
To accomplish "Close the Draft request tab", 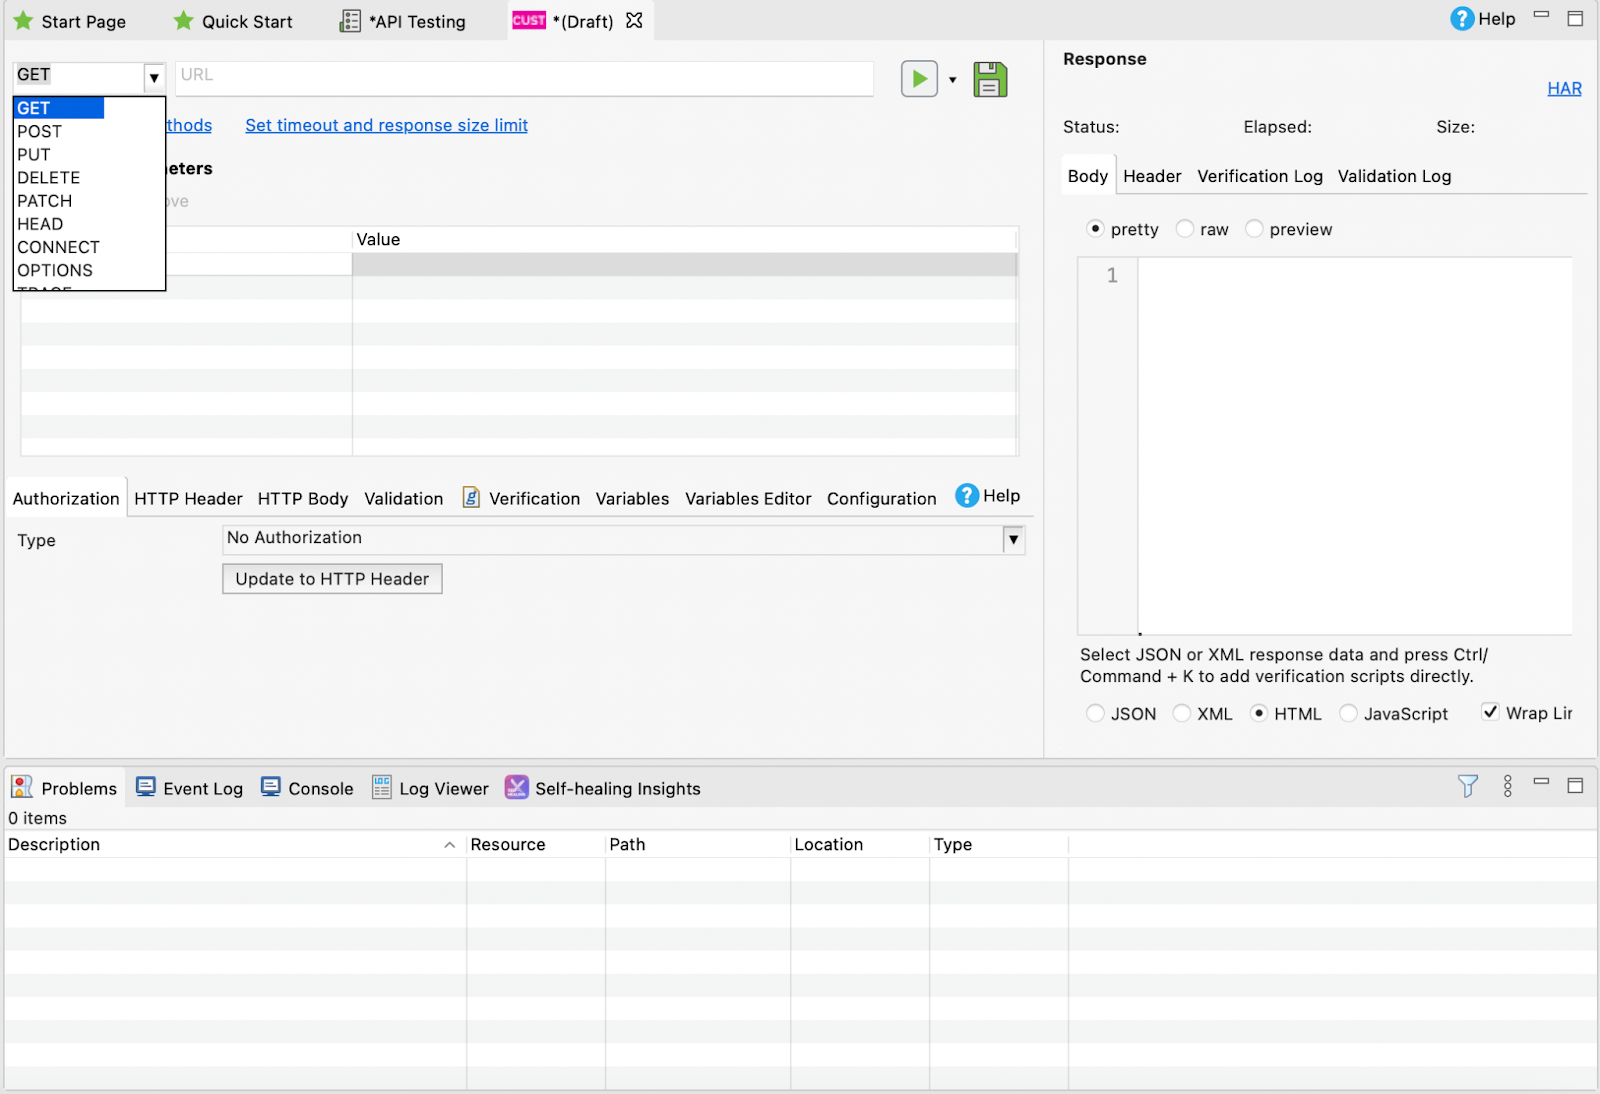I will 634,21.
